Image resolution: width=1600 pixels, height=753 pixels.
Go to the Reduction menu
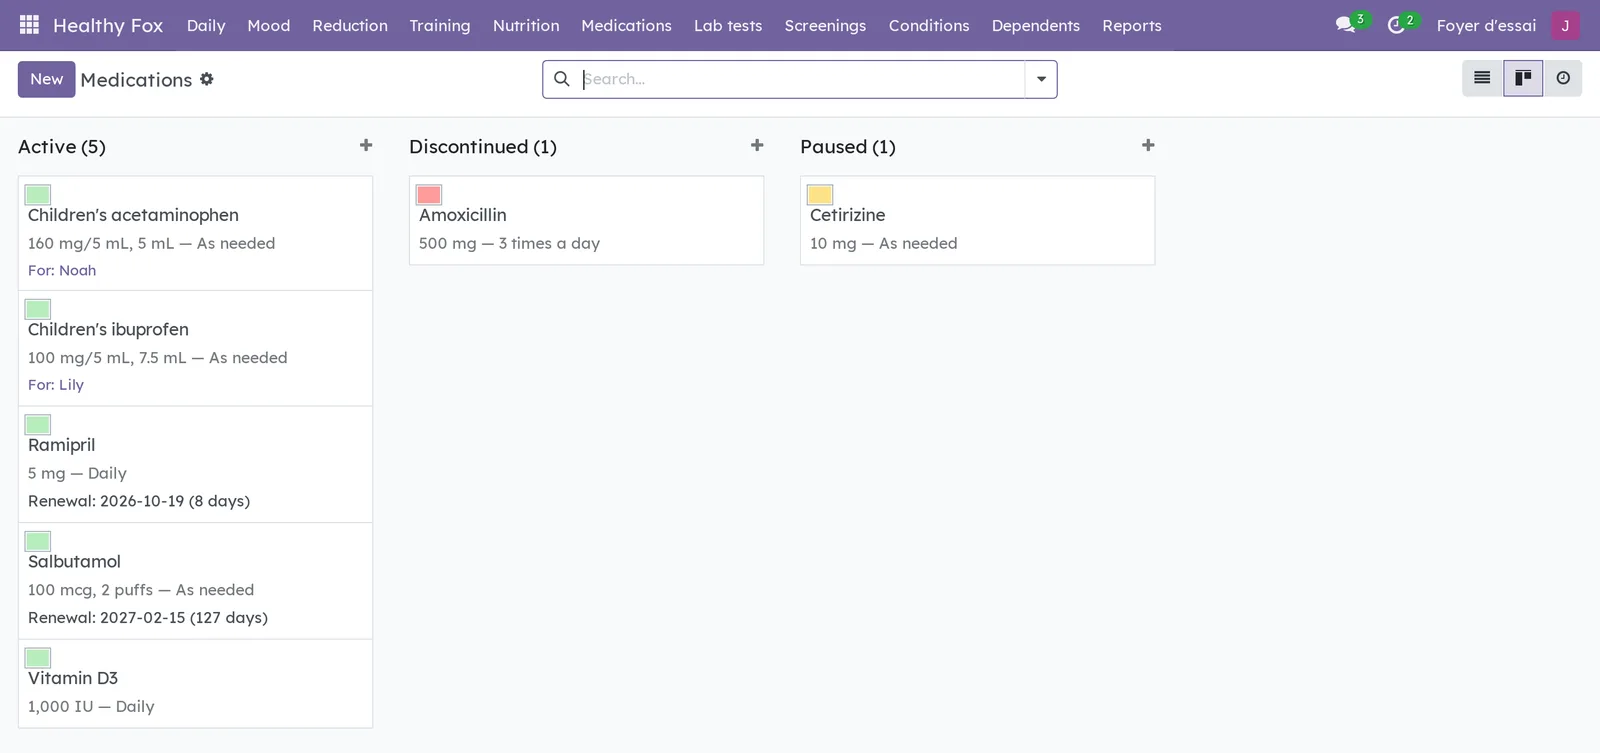350,25
